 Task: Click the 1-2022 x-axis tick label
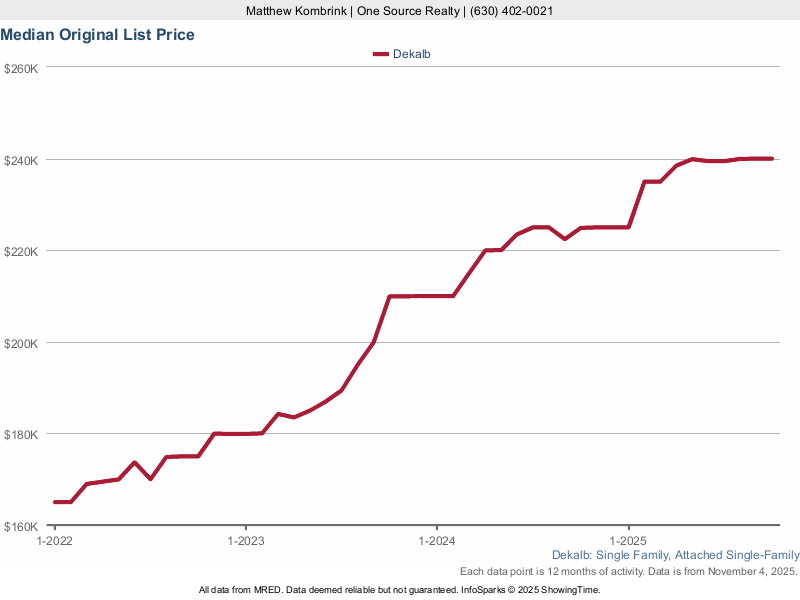click(54, 541)
